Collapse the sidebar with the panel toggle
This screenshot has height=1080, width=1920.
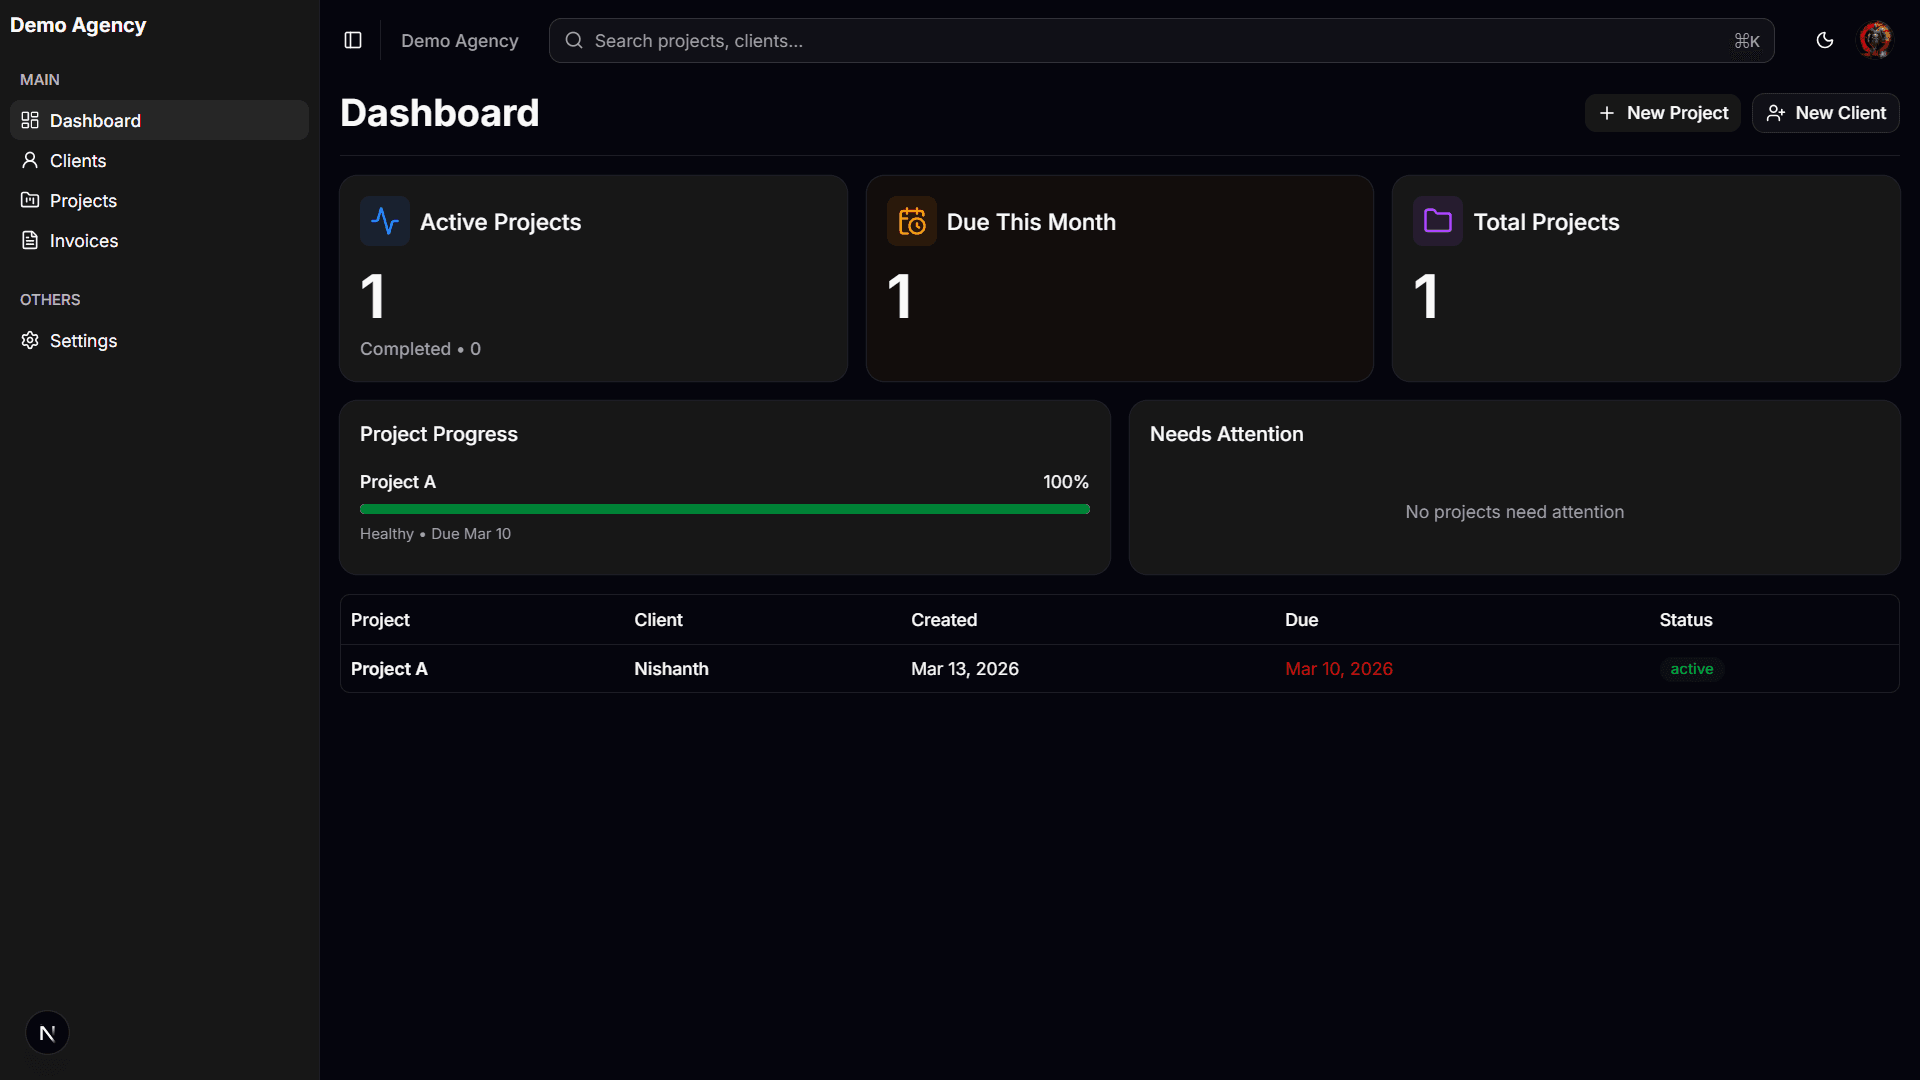tap(352, 40)
